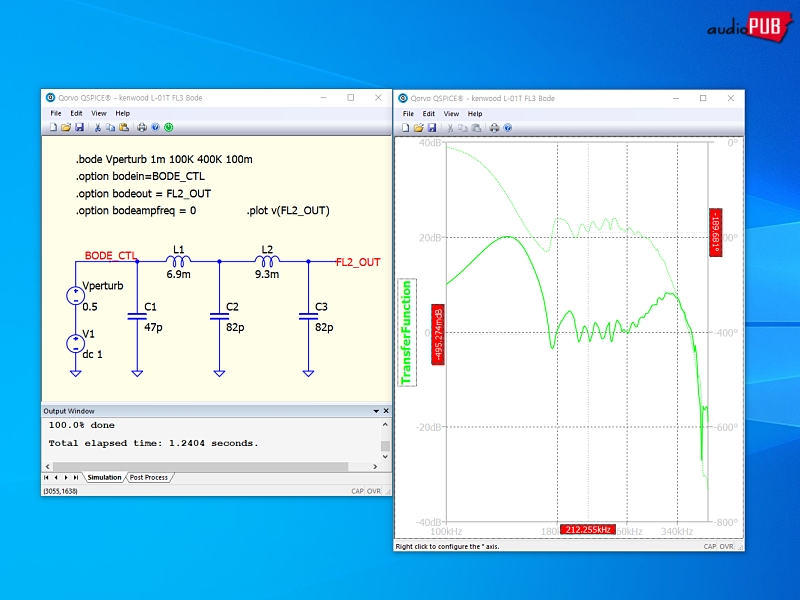Open Edit menu in plot window
The height and width of the screenshot is (600, 800).
429,114
